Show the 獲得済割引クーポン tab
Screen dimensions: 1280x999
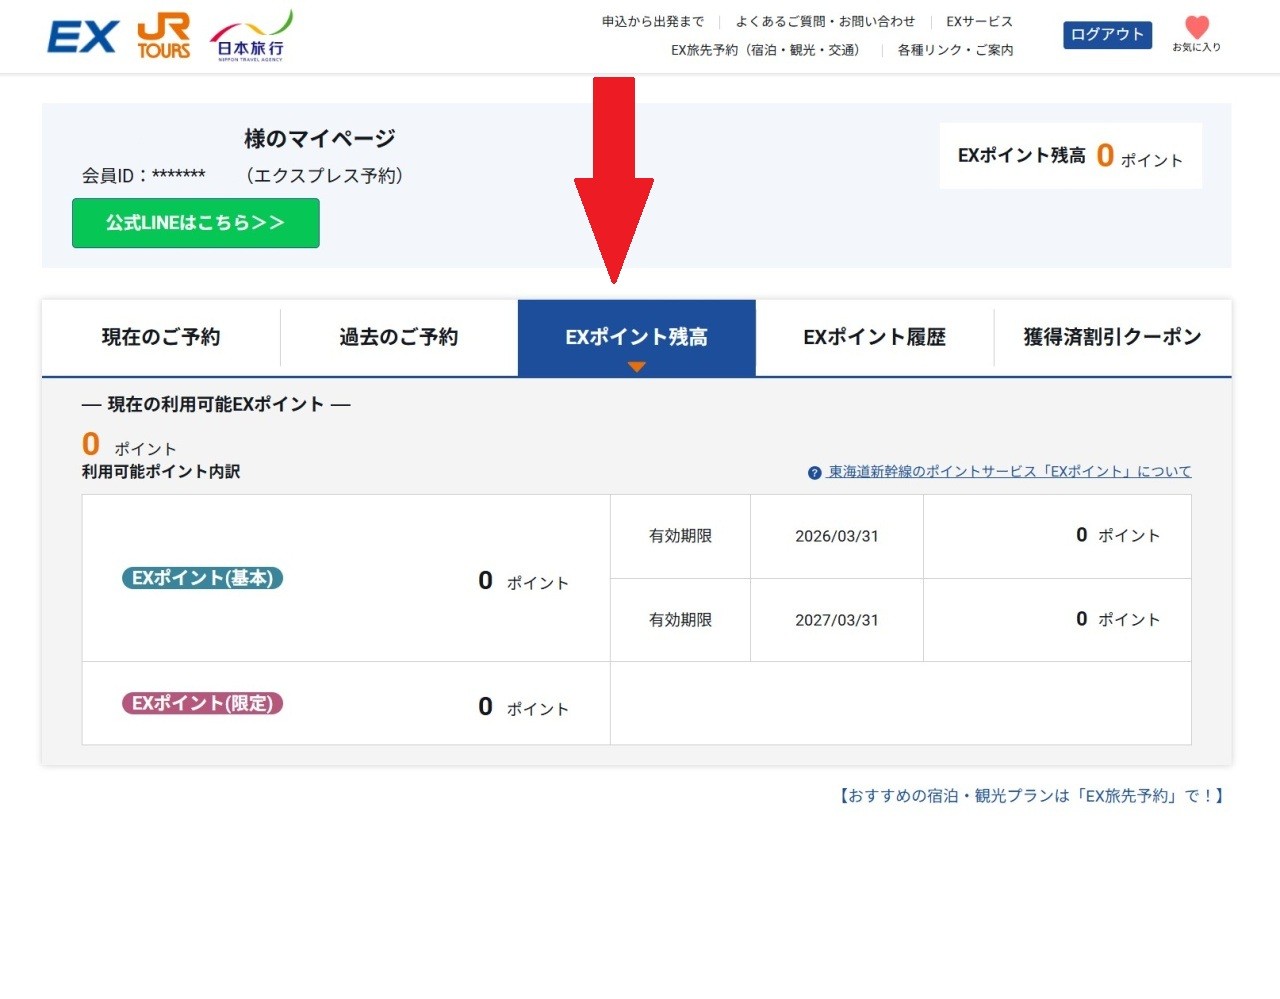point(1112,337)
